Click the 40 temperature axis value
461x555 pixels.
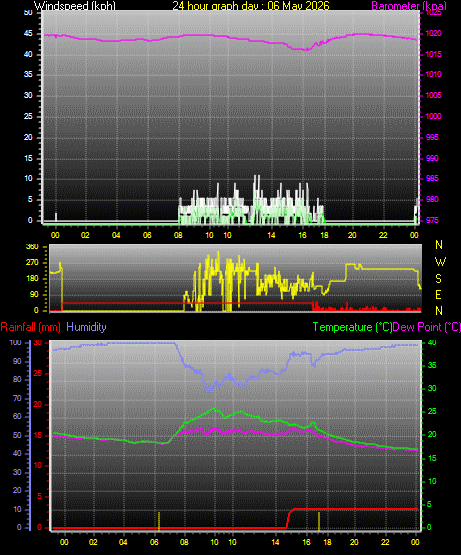(x=432, y=342)
